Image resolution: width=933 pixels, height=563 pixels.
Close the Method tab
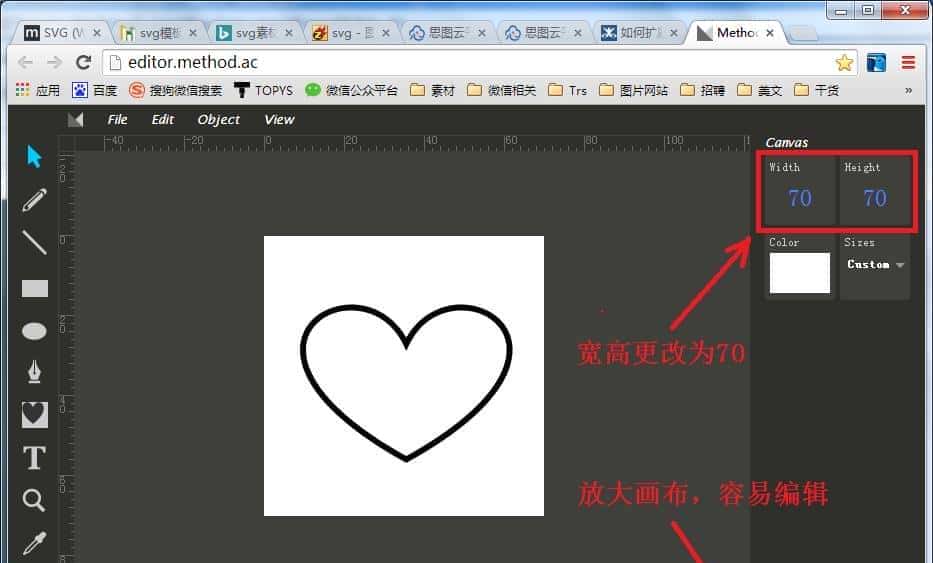point(770,33)
